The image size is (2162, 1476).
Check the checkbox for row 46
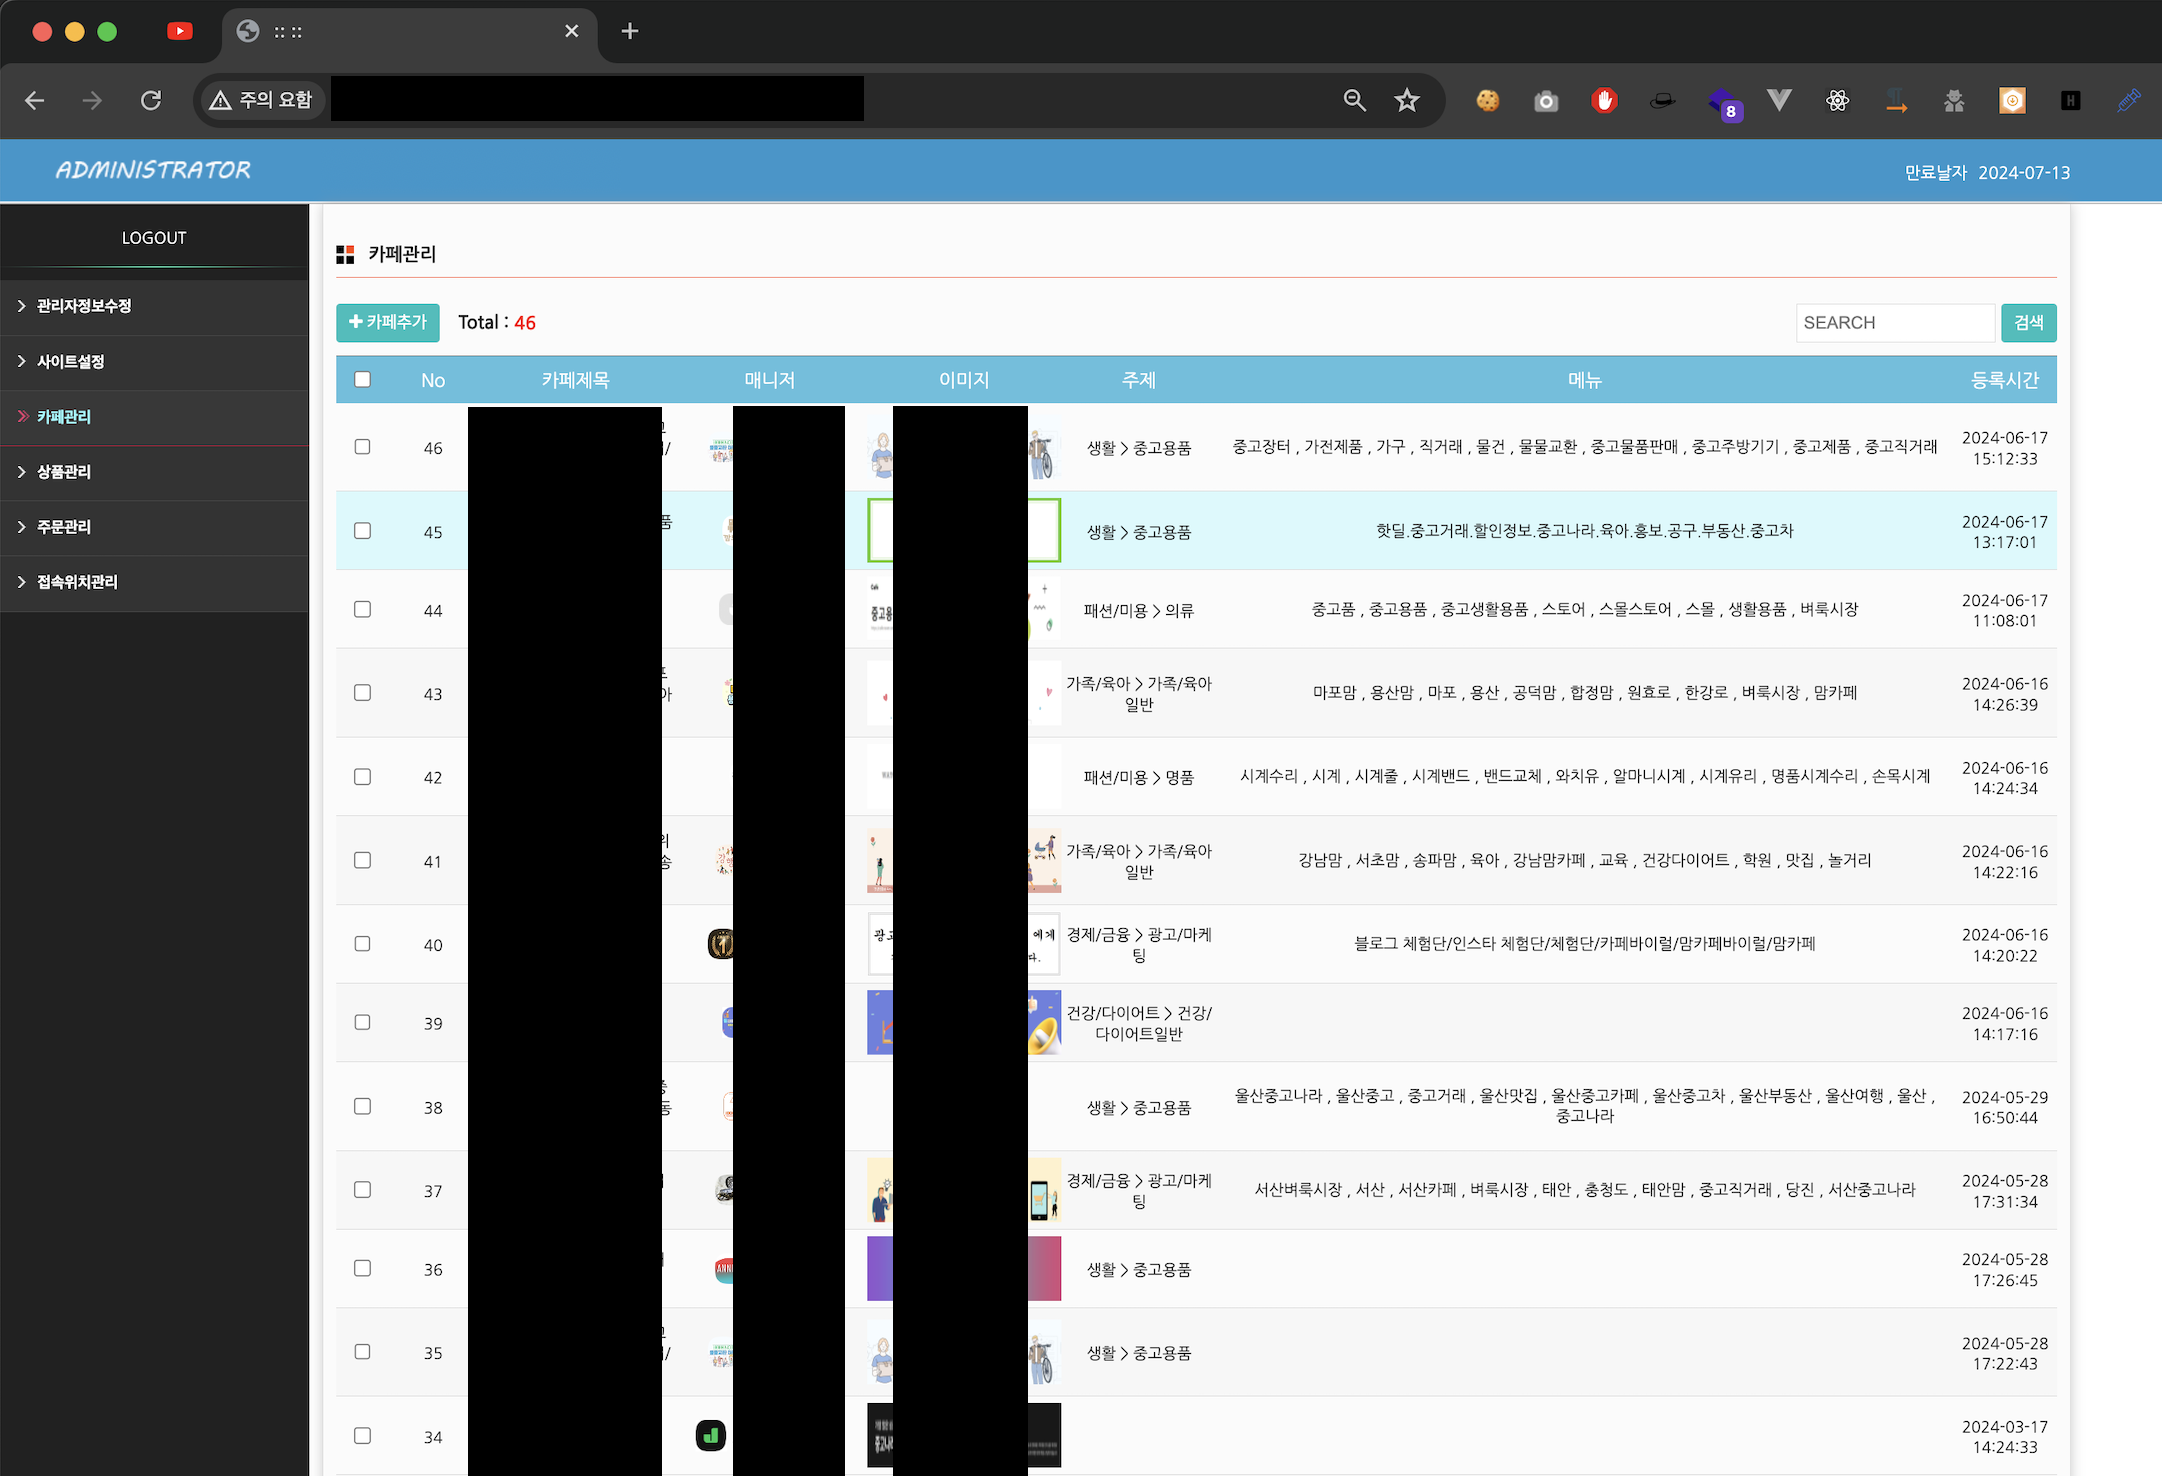click(362, 447)
